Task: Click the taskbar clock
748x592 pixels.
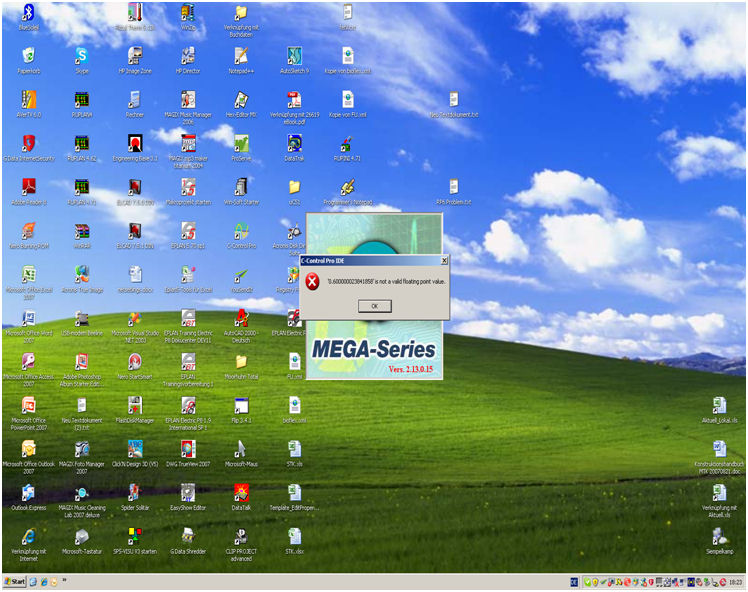Action: (734, 581)
